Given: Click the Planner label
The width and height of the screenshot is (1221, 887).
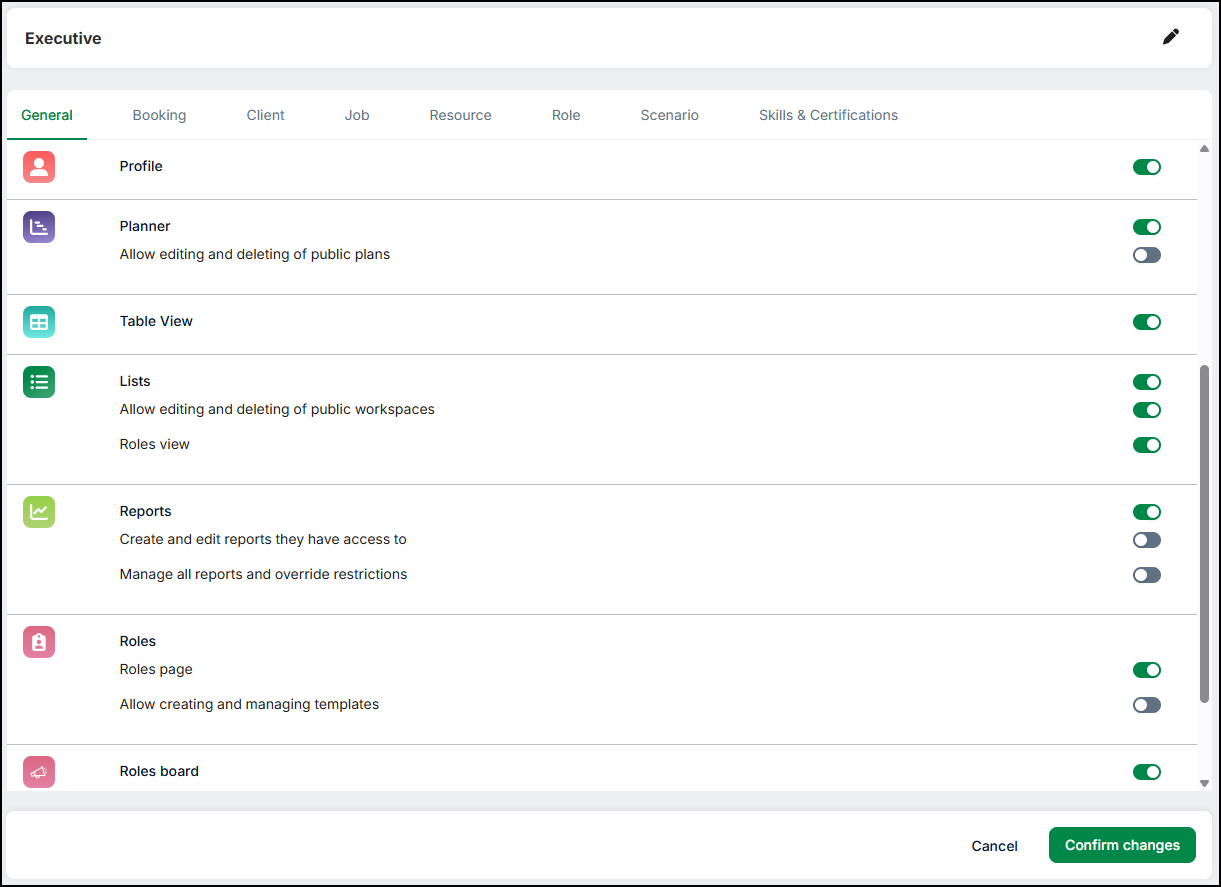Looking at the screenshot, I should (x=145, y=226).
